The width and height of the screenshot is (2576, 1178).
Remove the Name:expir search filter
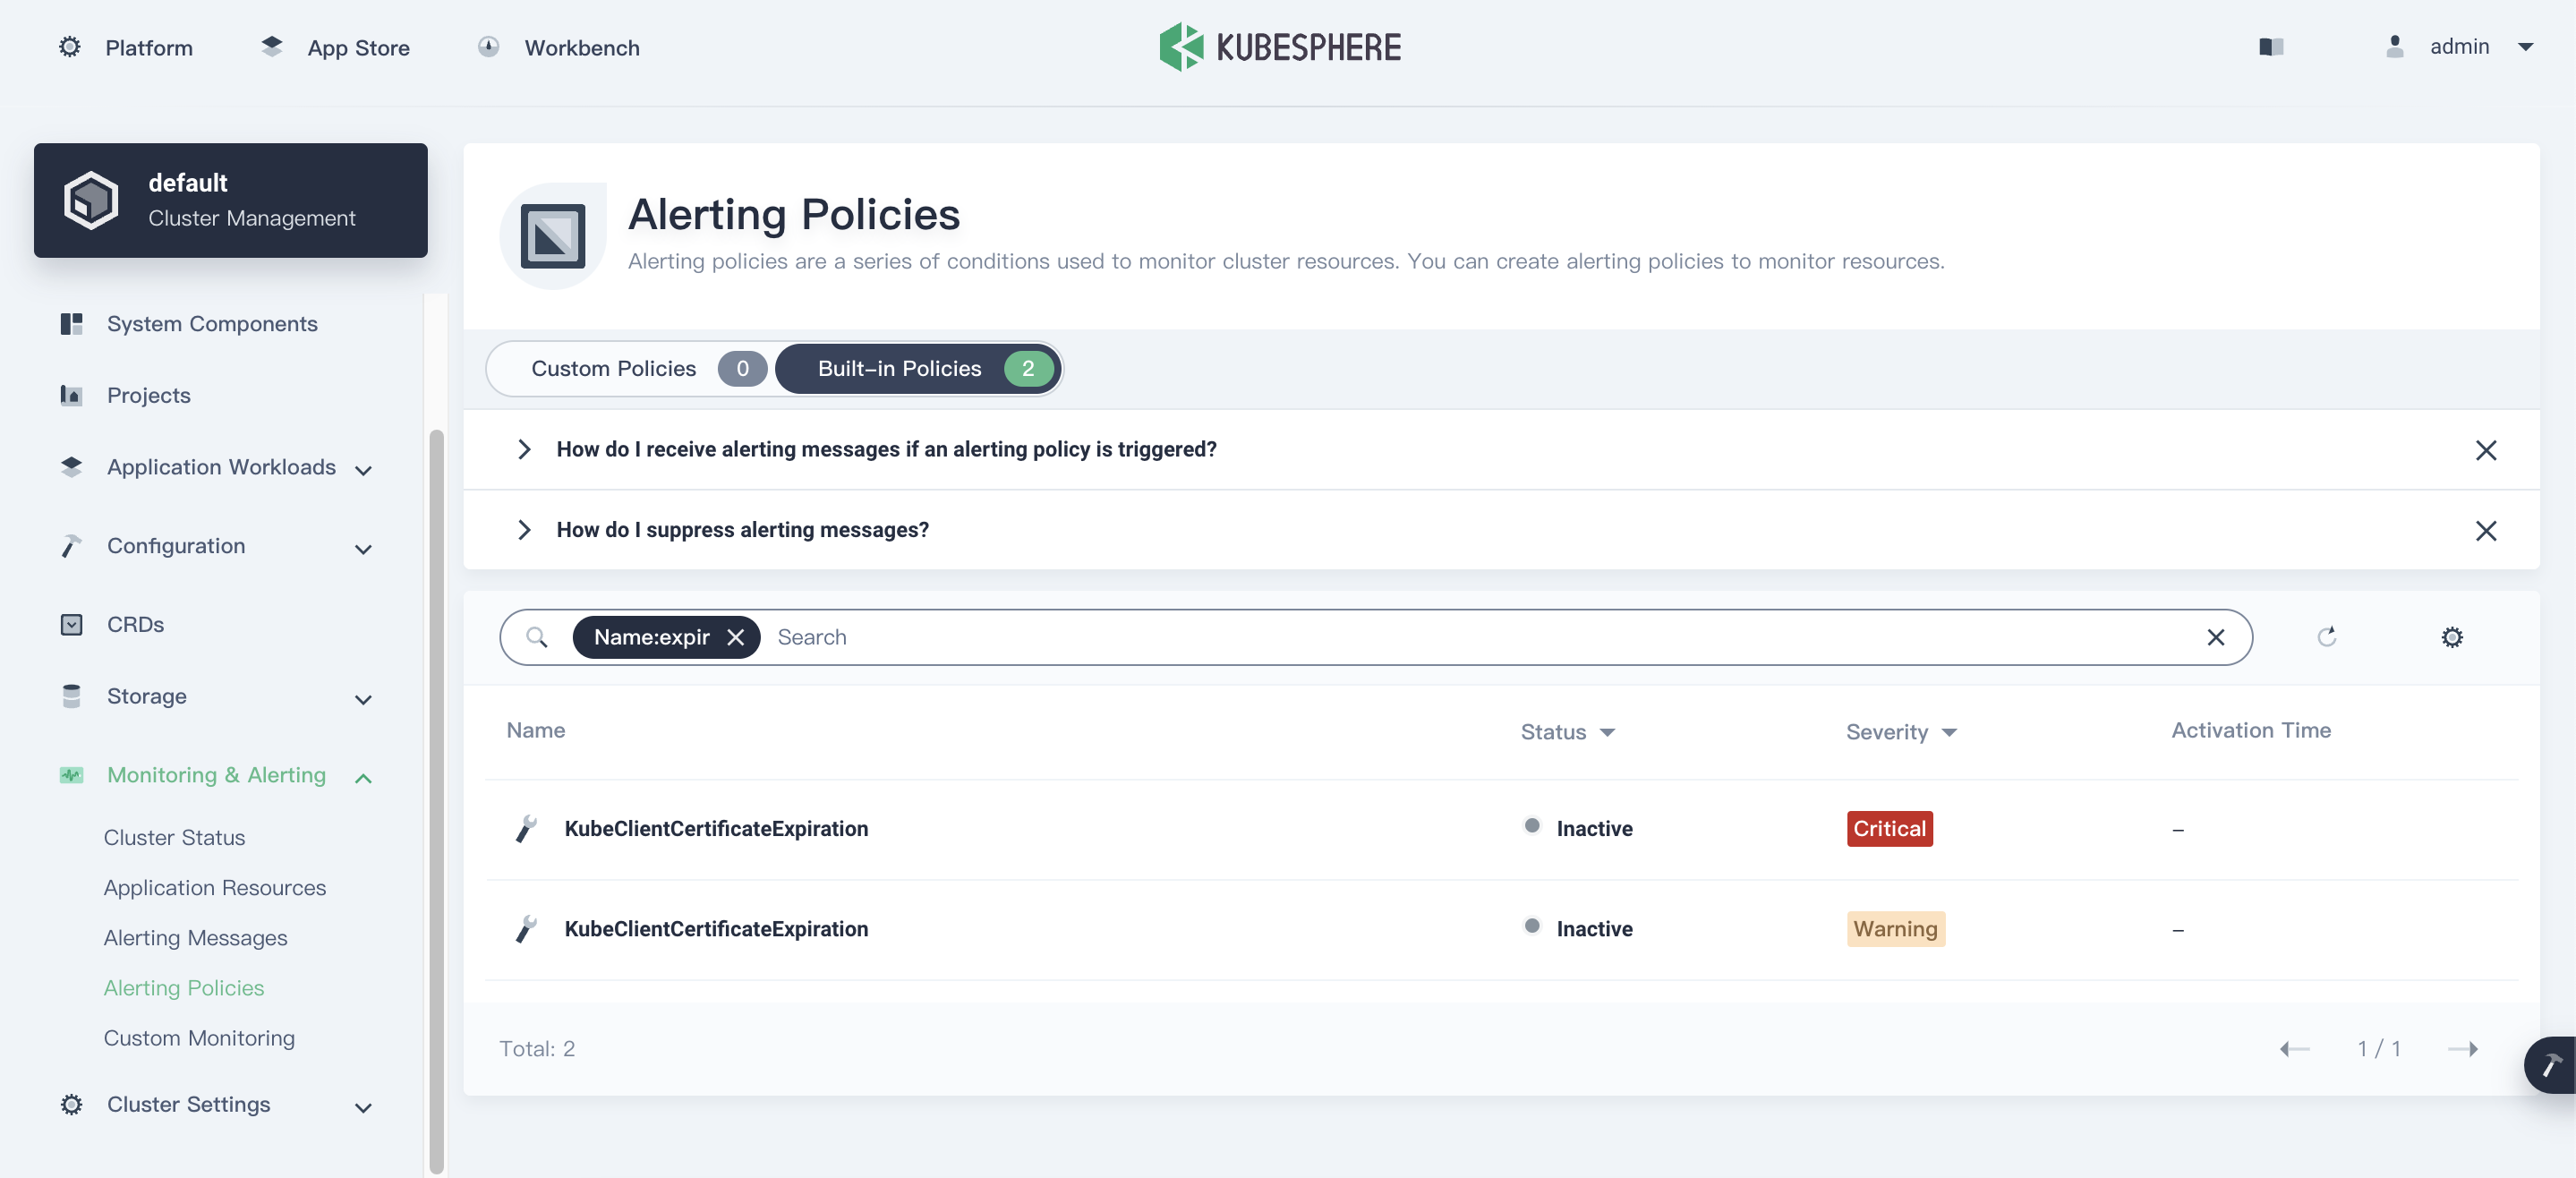[737, 637]
